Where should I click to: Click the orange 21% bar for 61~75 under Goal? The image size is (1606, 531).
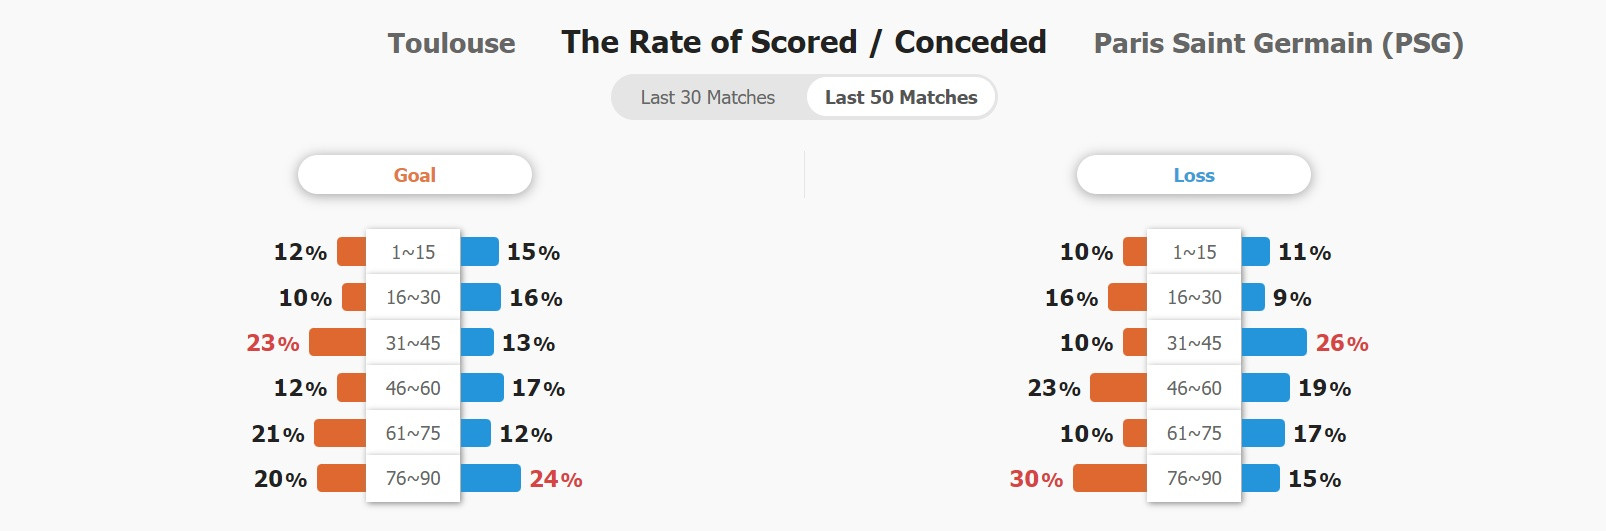click(x=340, y=433)
